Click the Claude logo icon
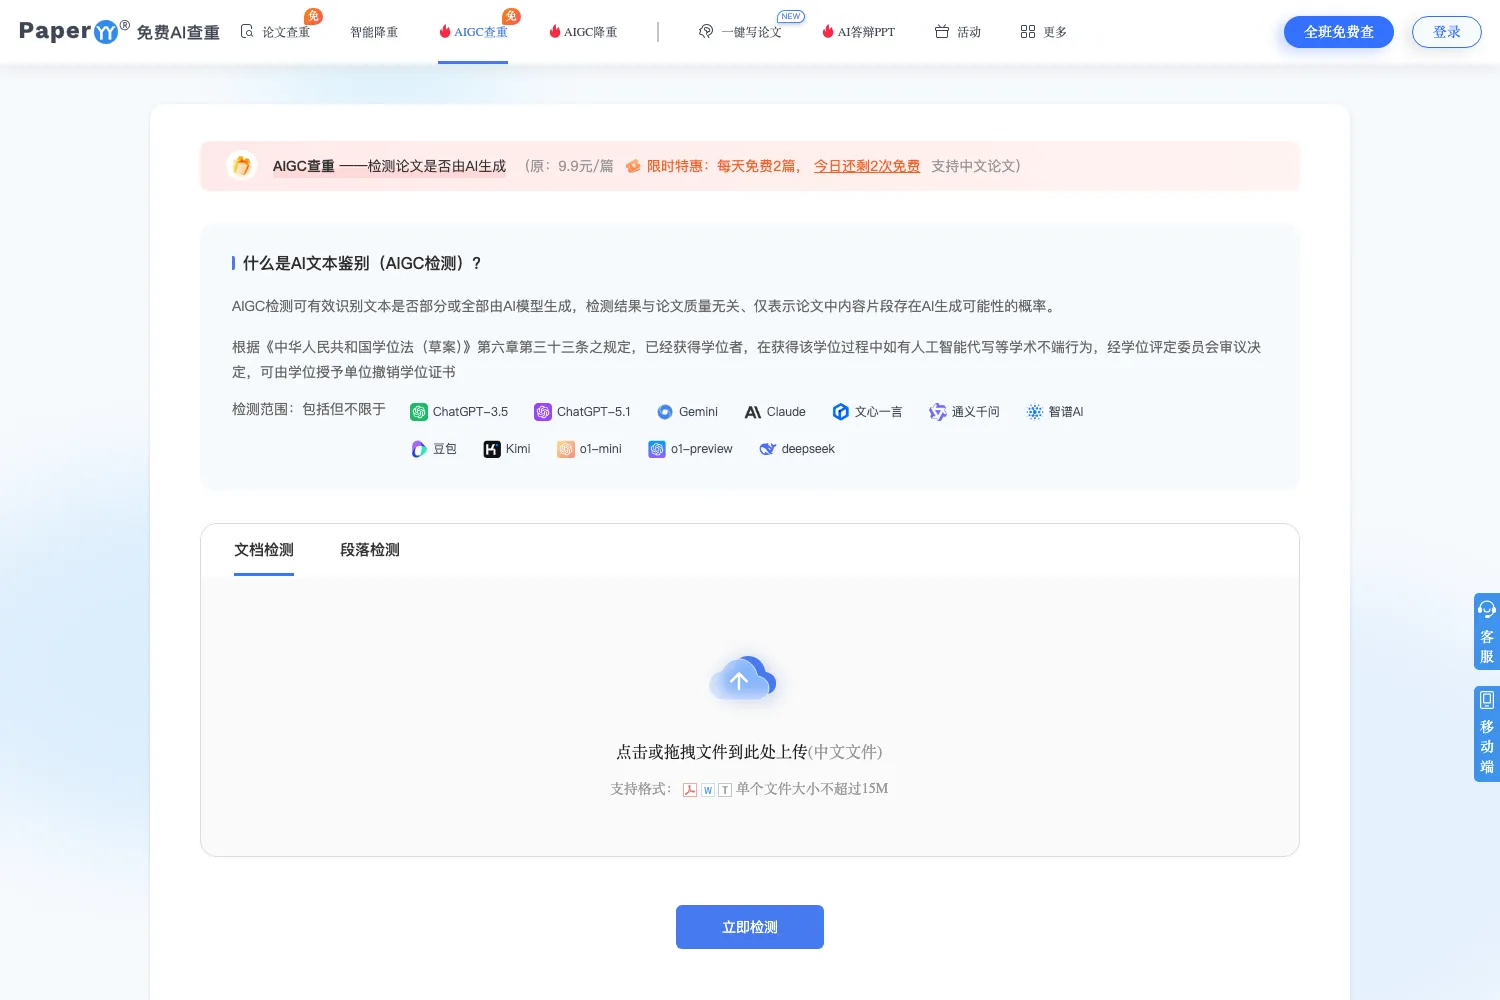This screenshot has height=1000, width=1500. click(x=753, y=412)
